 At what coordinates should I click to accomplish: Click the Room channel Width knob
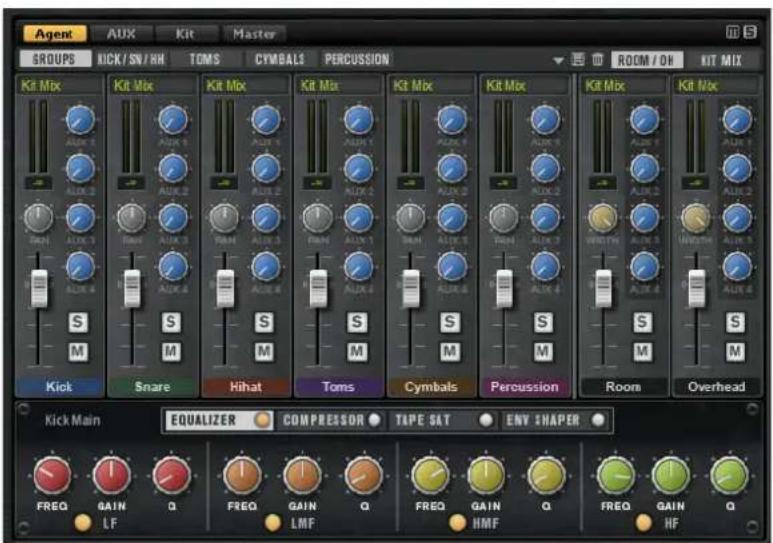tap(602, 217)
